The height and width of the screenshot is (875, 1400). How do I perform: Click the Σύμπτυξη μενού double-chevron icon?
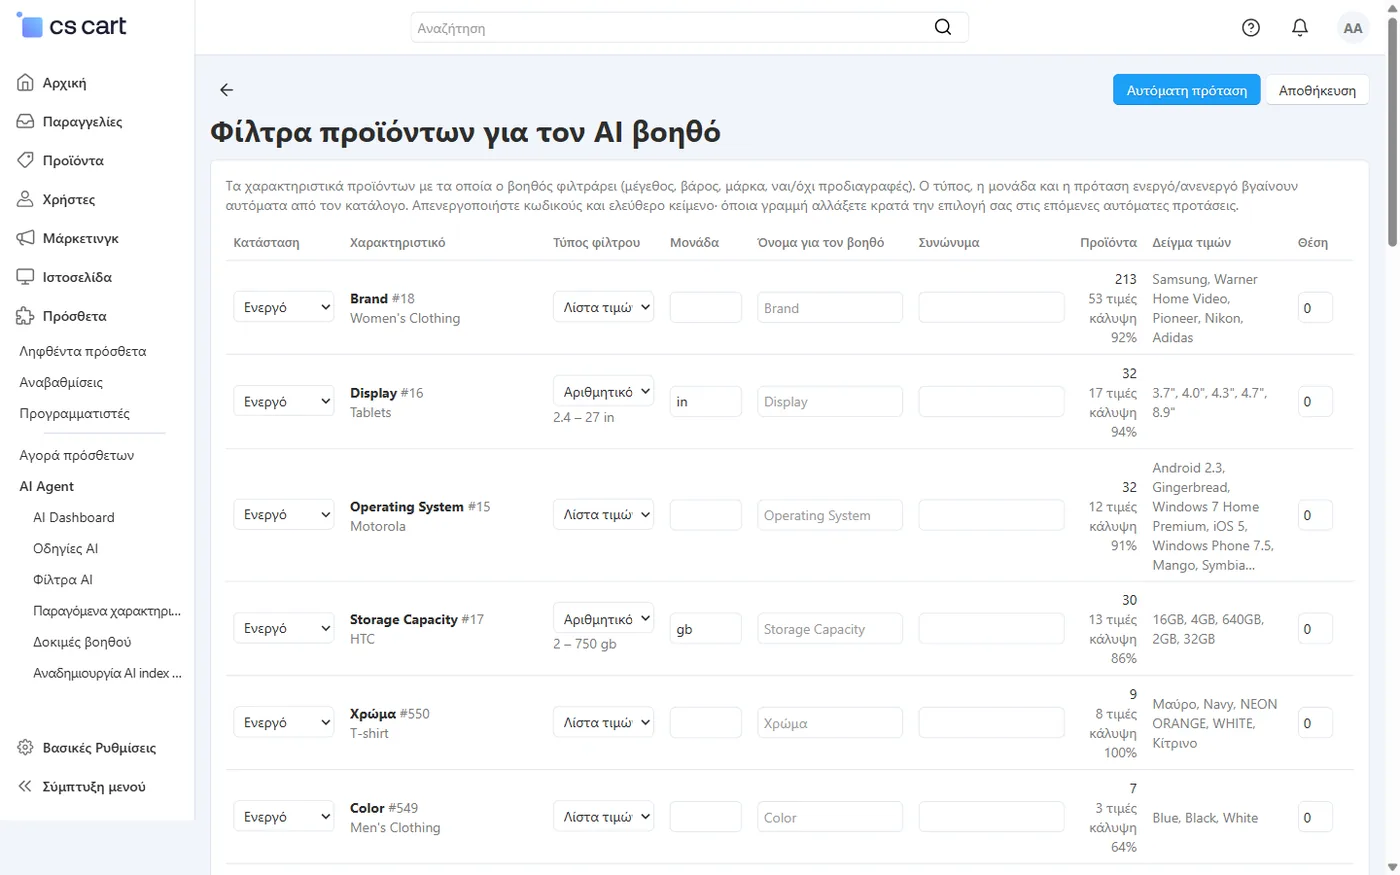pyautogui.click(x=26, y=787)
